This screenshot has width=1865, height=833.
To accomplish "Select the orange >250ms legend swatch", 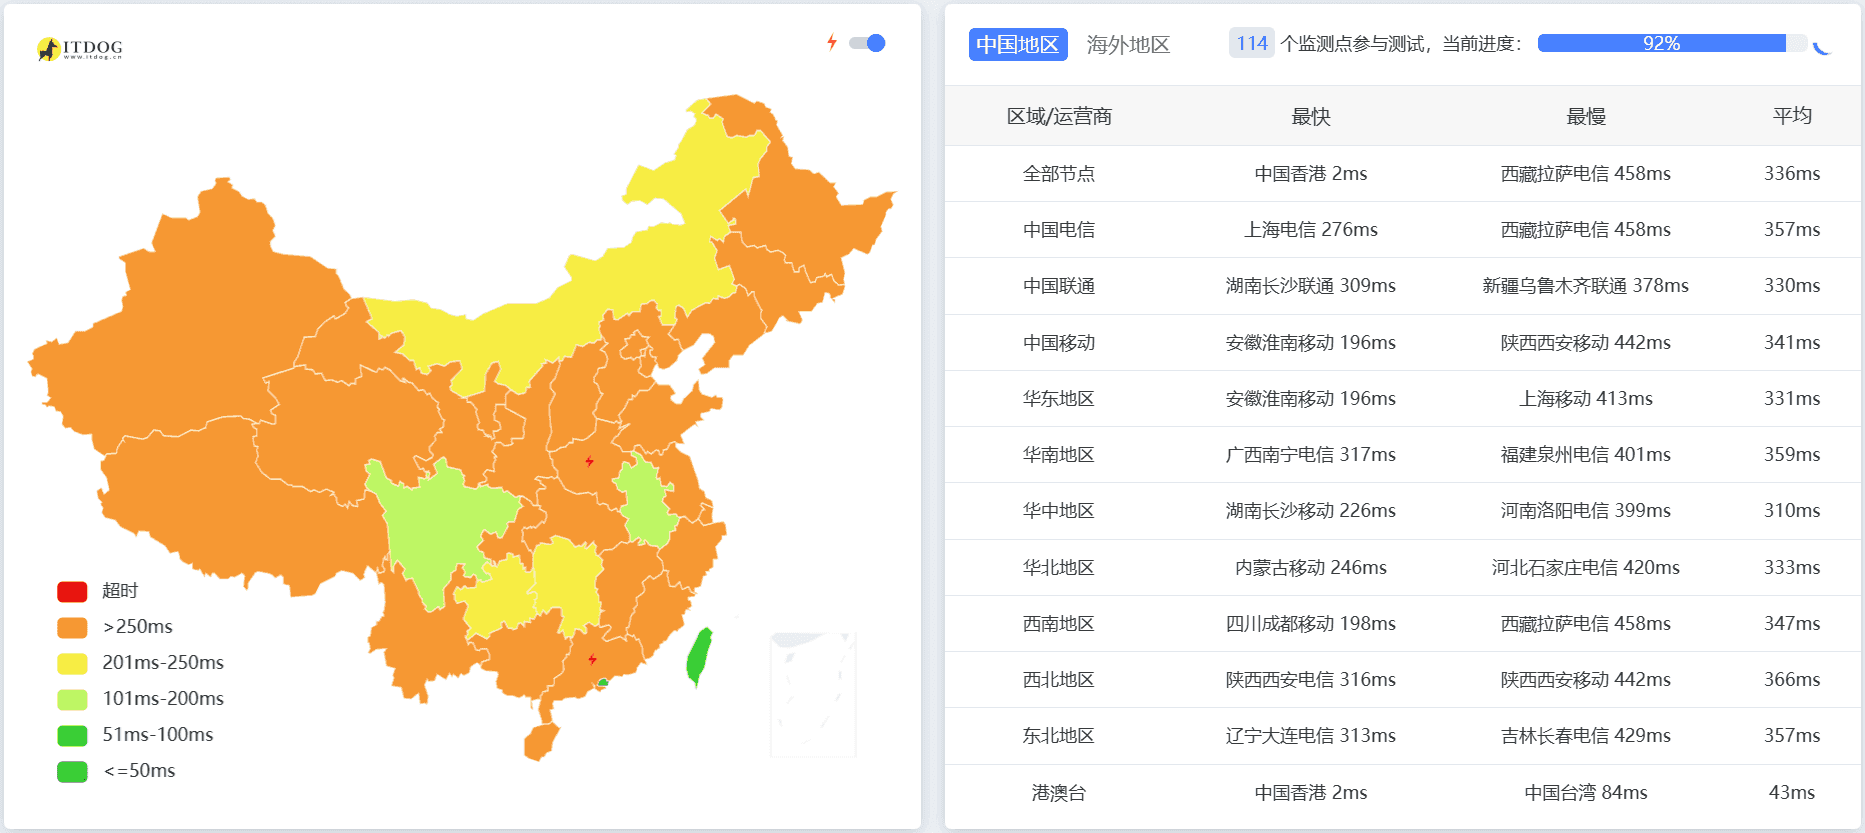I will (72, 627).
